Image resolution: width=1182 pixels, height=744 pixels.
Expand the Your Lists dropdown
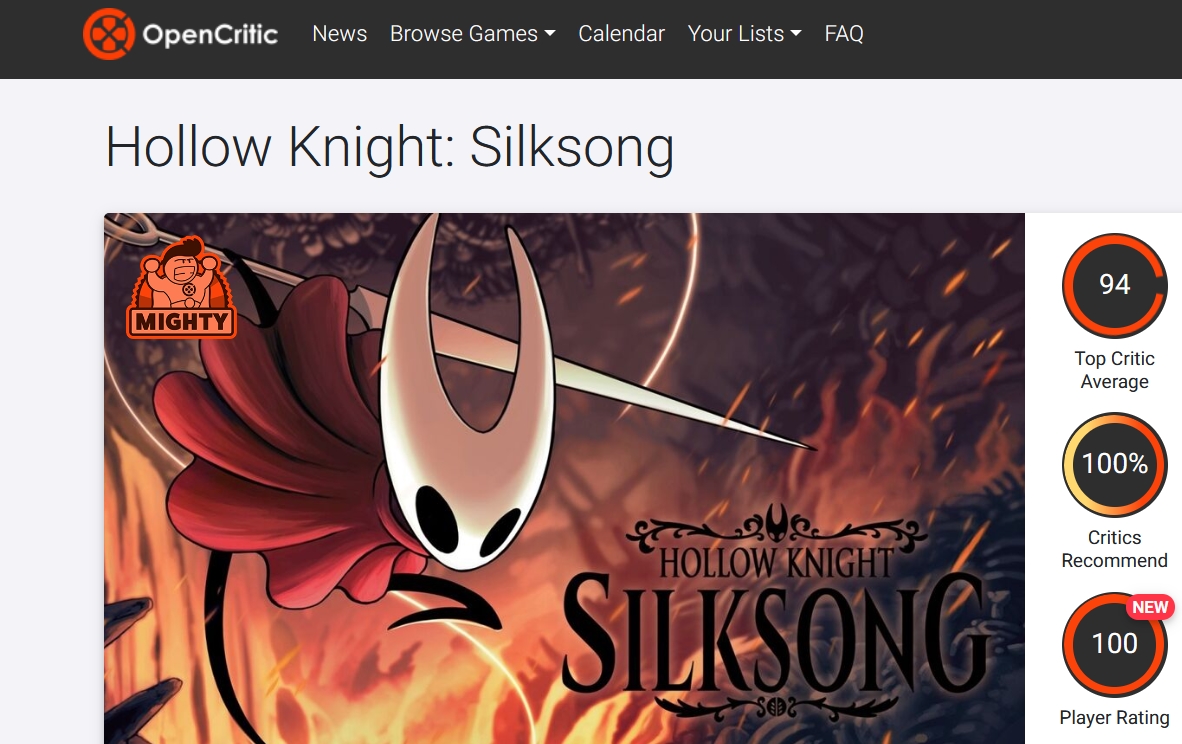point(744,34)
